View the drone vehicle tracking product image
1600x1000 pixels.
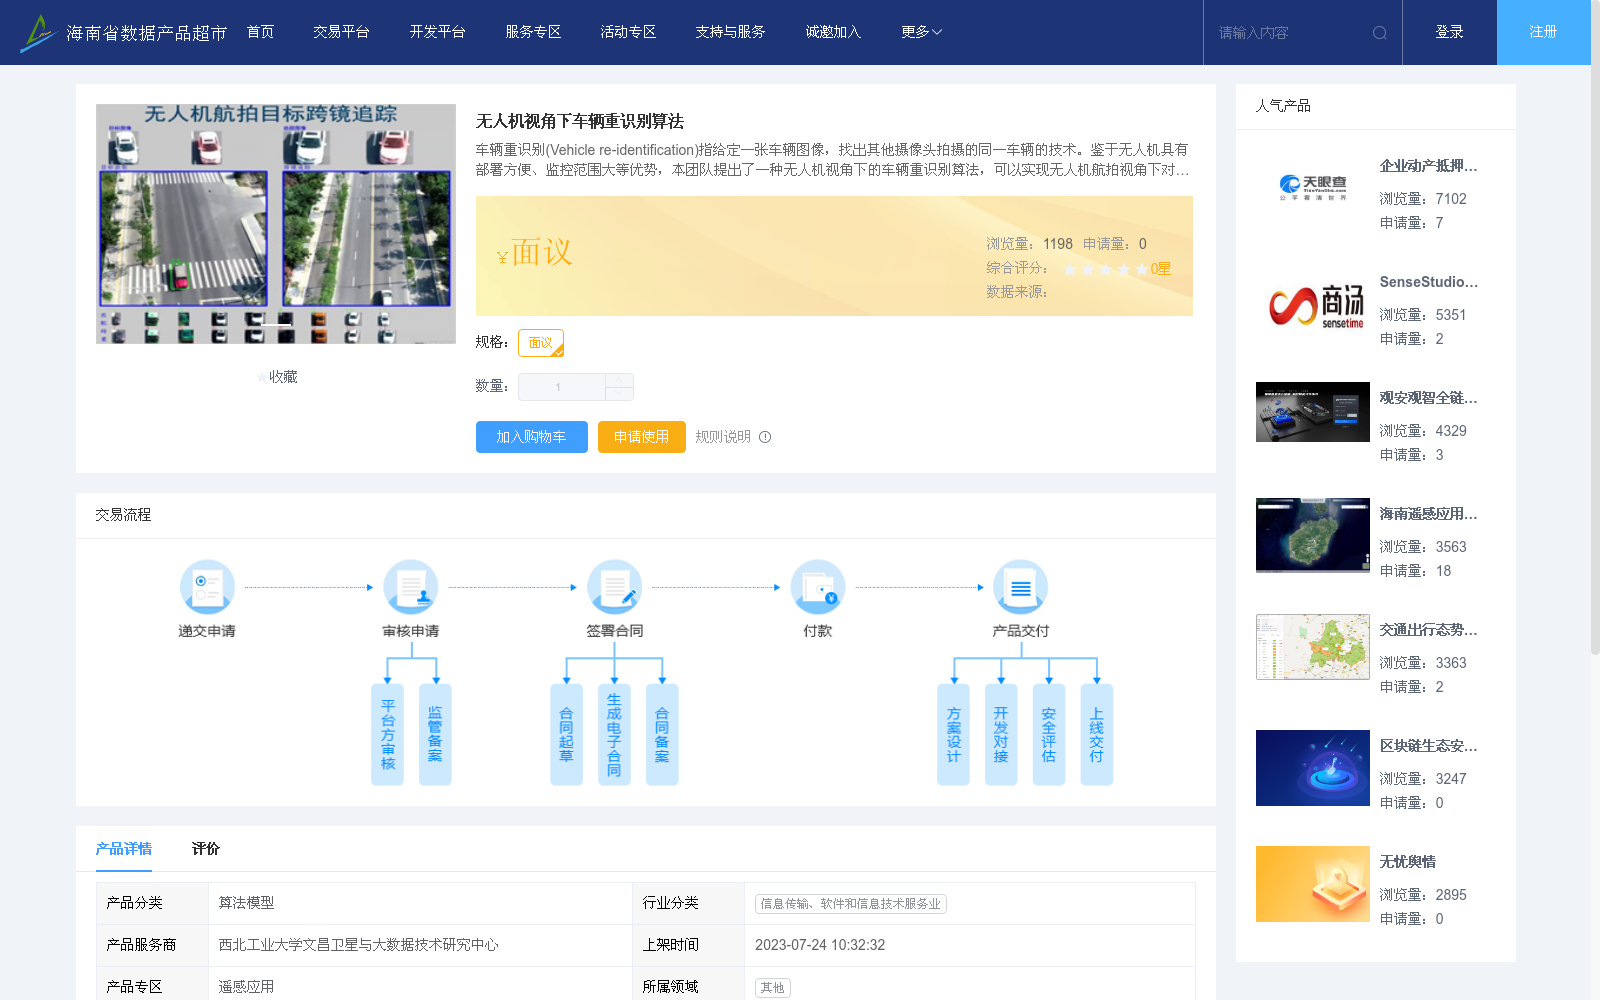coord(276,224)
